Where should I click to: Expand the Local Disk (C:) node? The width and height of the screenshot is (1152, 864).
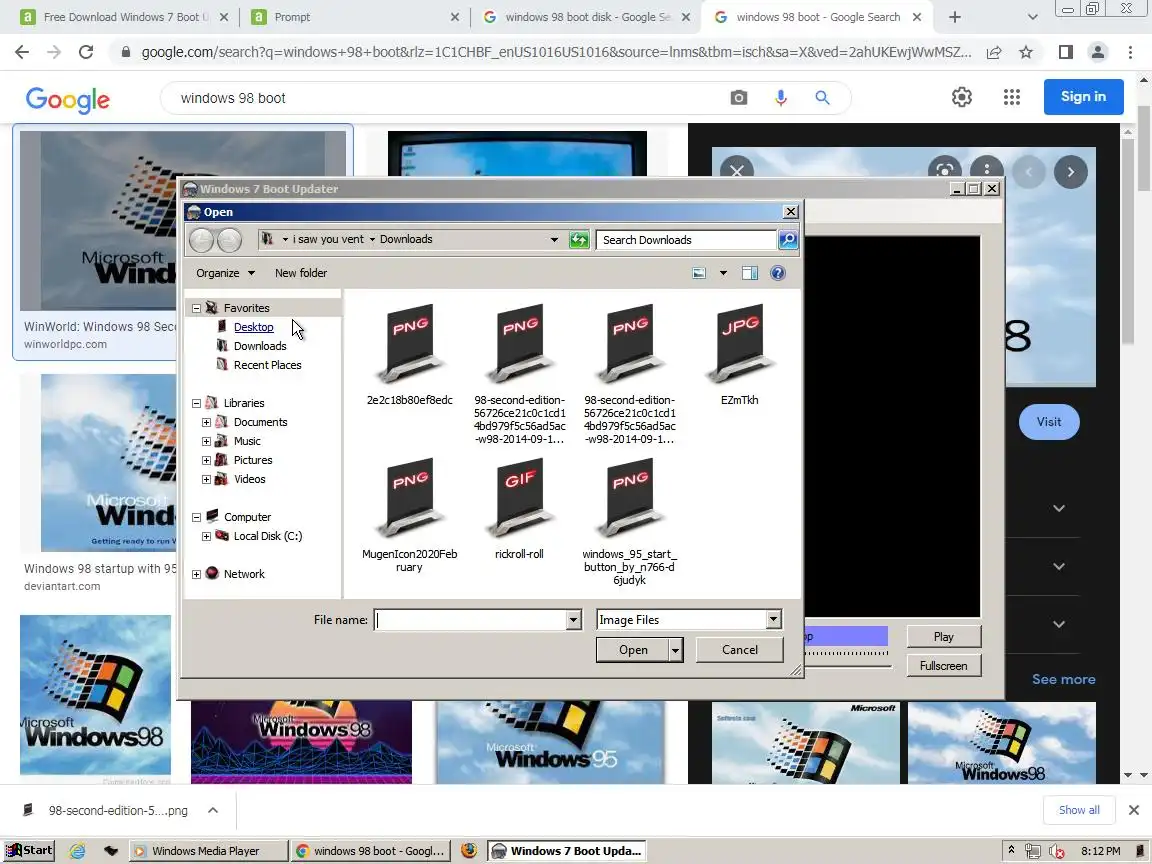(206, 536)
